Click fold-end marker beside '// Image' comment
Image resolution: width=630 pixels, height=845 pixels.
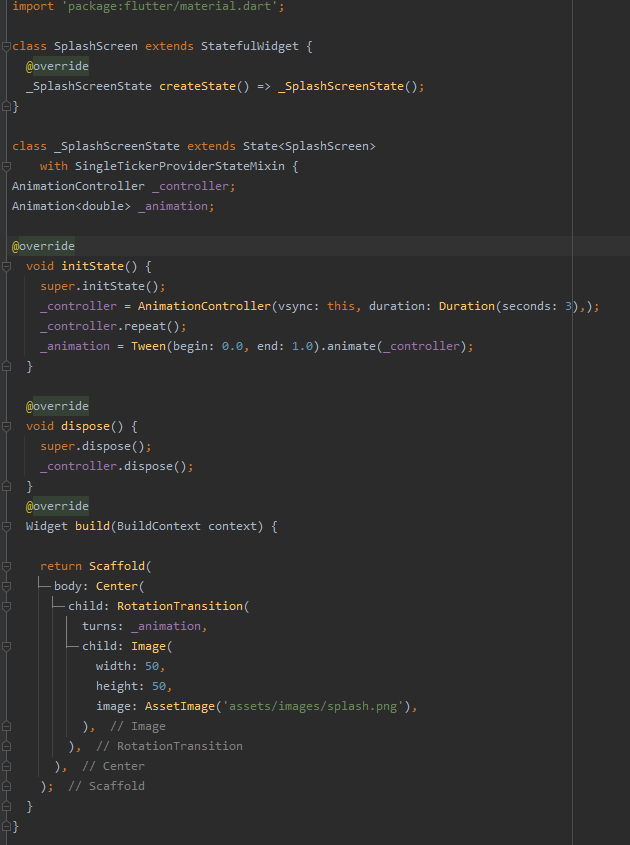[6, 726]
